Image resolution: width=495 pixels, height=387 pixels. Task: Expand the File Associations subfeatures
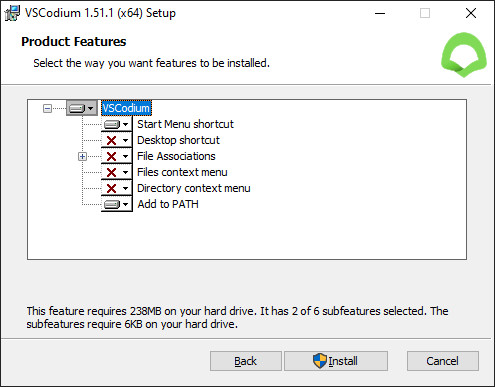point(82,156)
